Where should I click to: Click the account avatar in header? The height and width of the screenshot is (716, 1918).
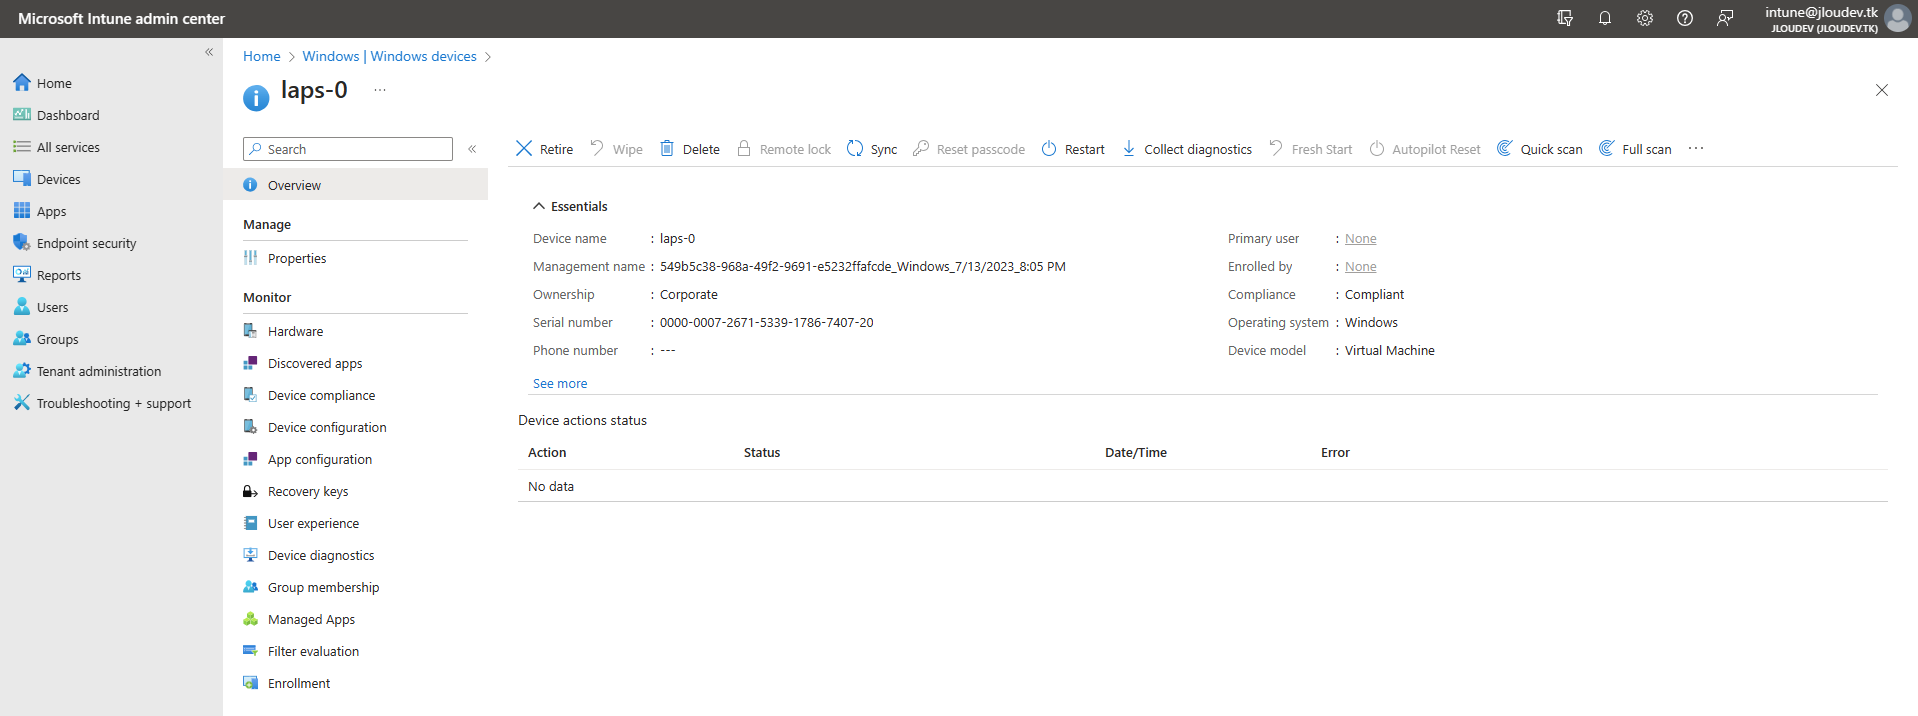click(x=1898, y=18)
